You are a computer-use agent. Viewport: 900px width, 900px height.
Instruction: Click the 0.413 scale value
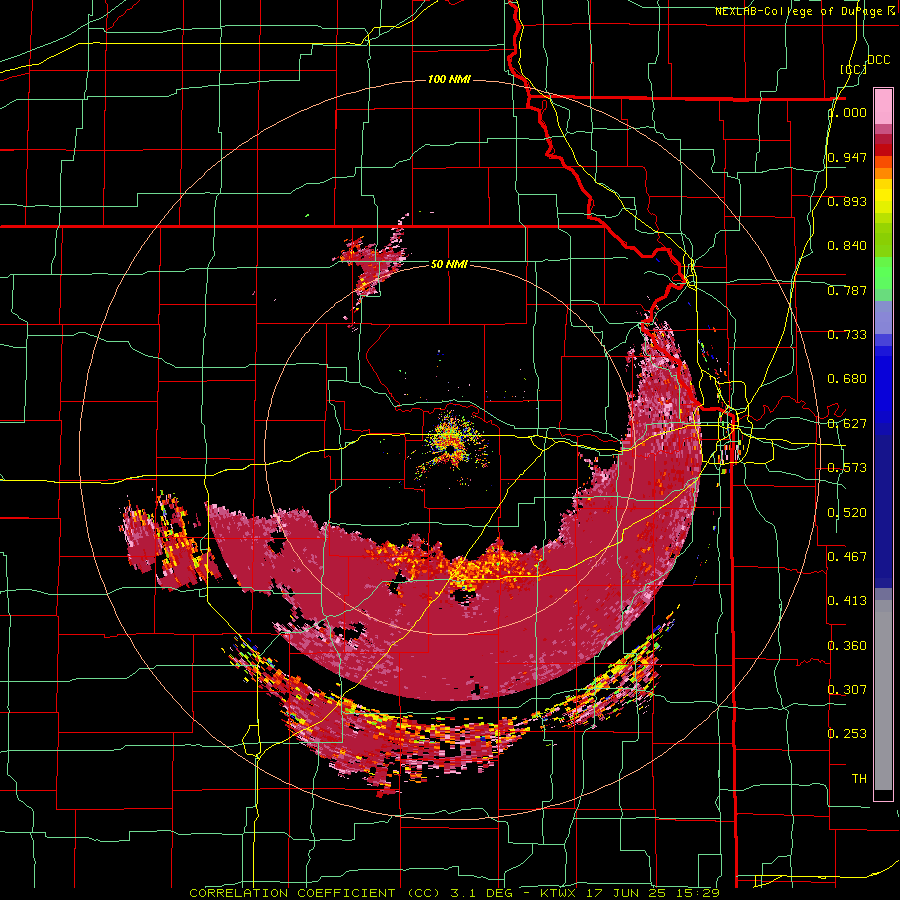[847, 601]
